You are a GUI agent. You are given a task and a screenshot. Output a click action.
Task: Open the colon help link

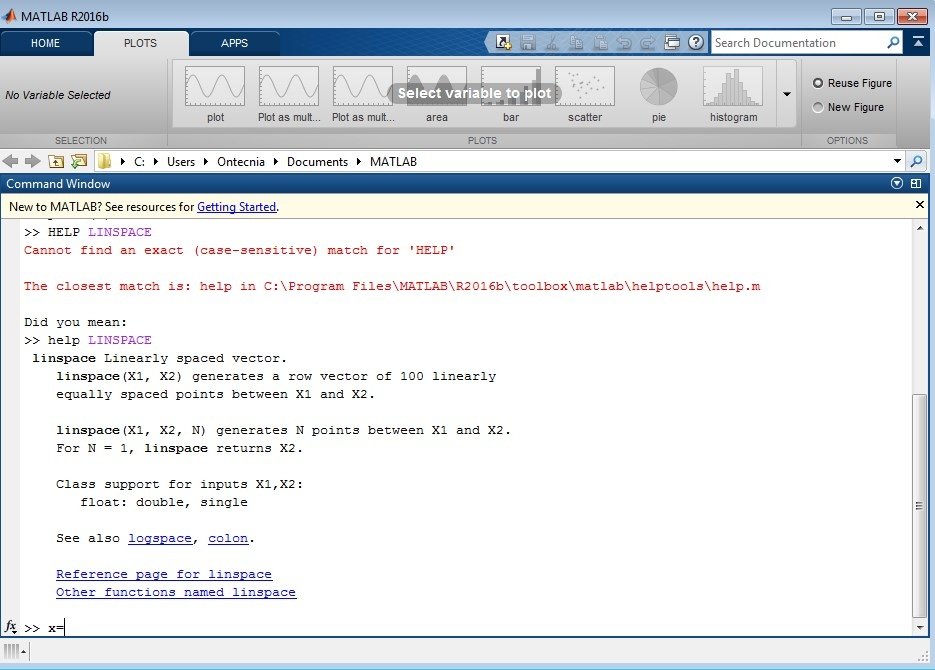coord(228,538)
